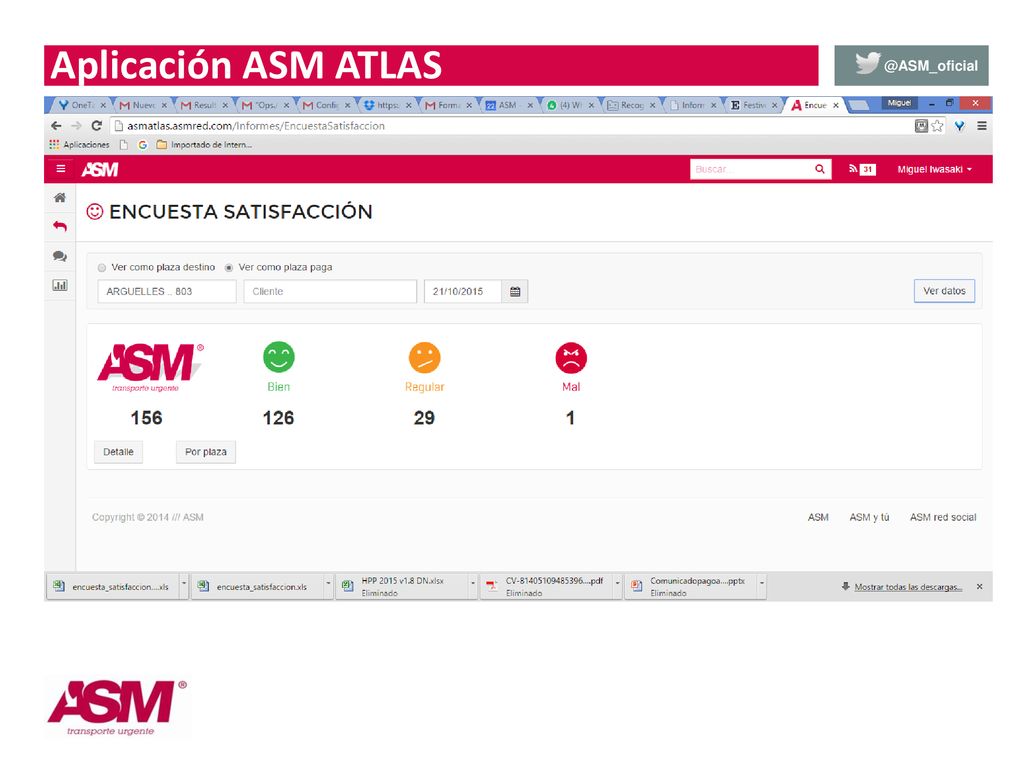Click the Por plaza button
This screenshot has width=1024, height=768.
206,452
